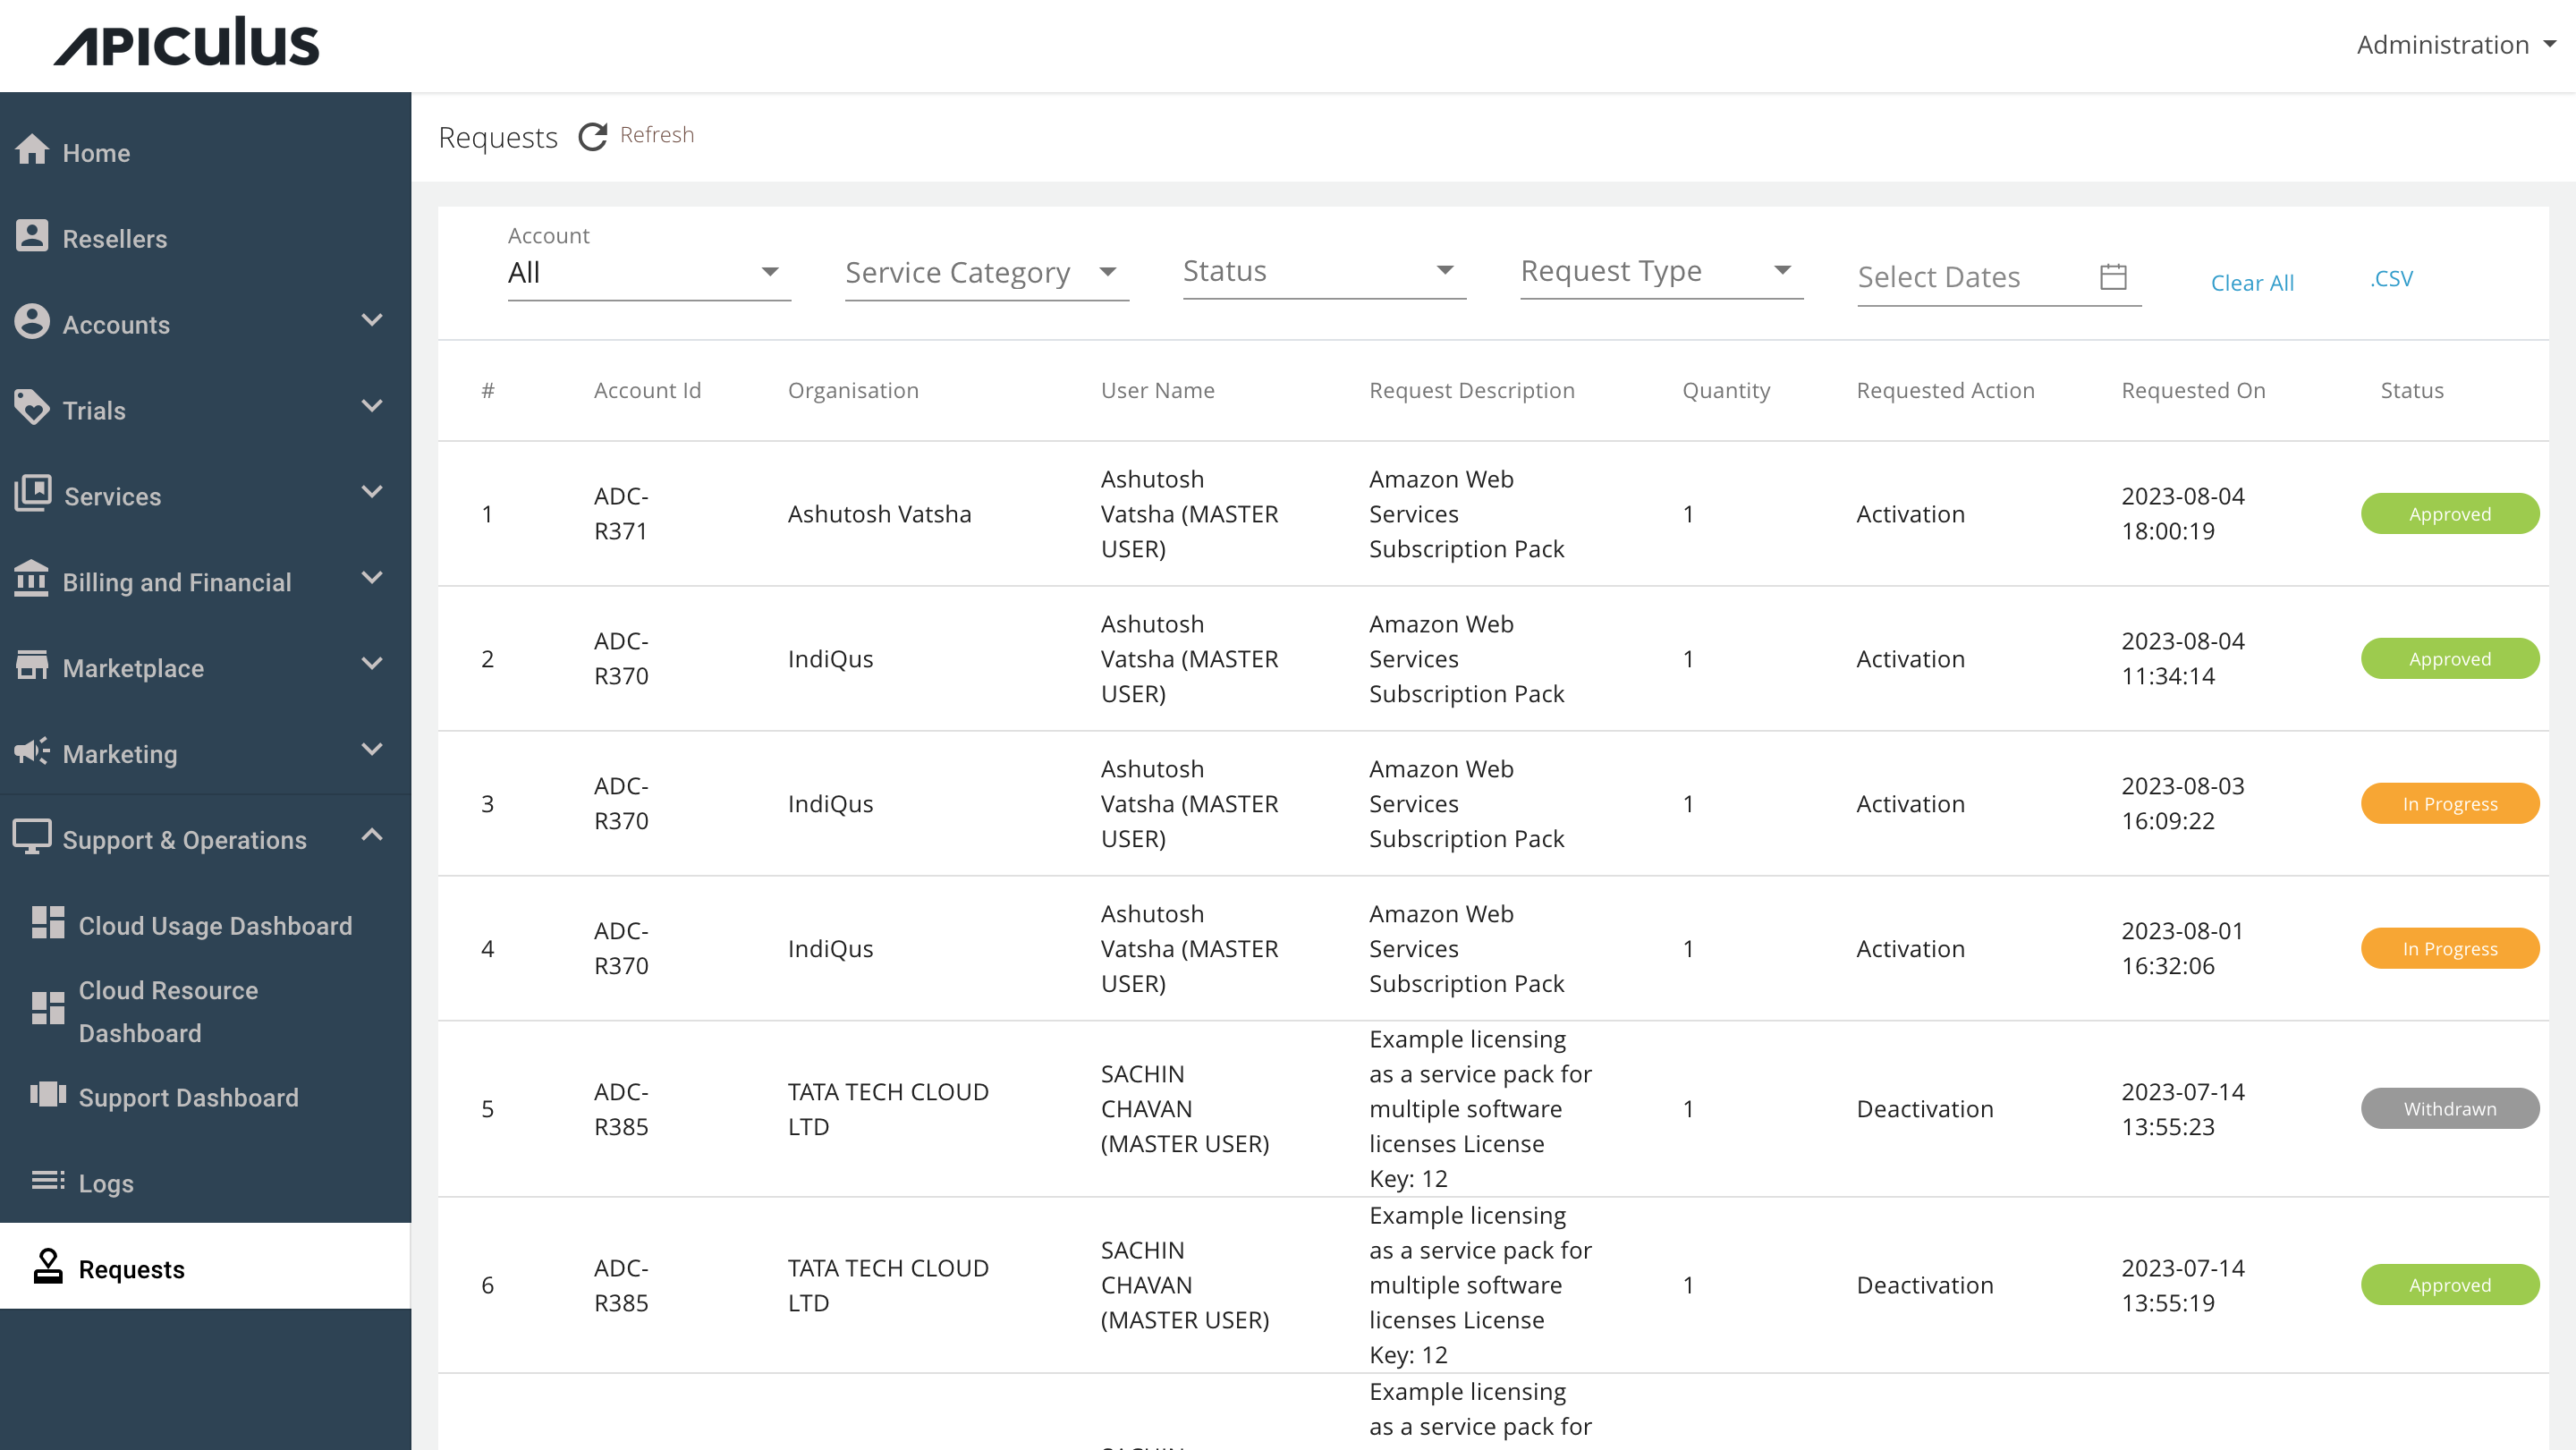Click the Refresh link
Image resolution: width=2576 pixels, height=1450 pixels.
pos(657,135)
